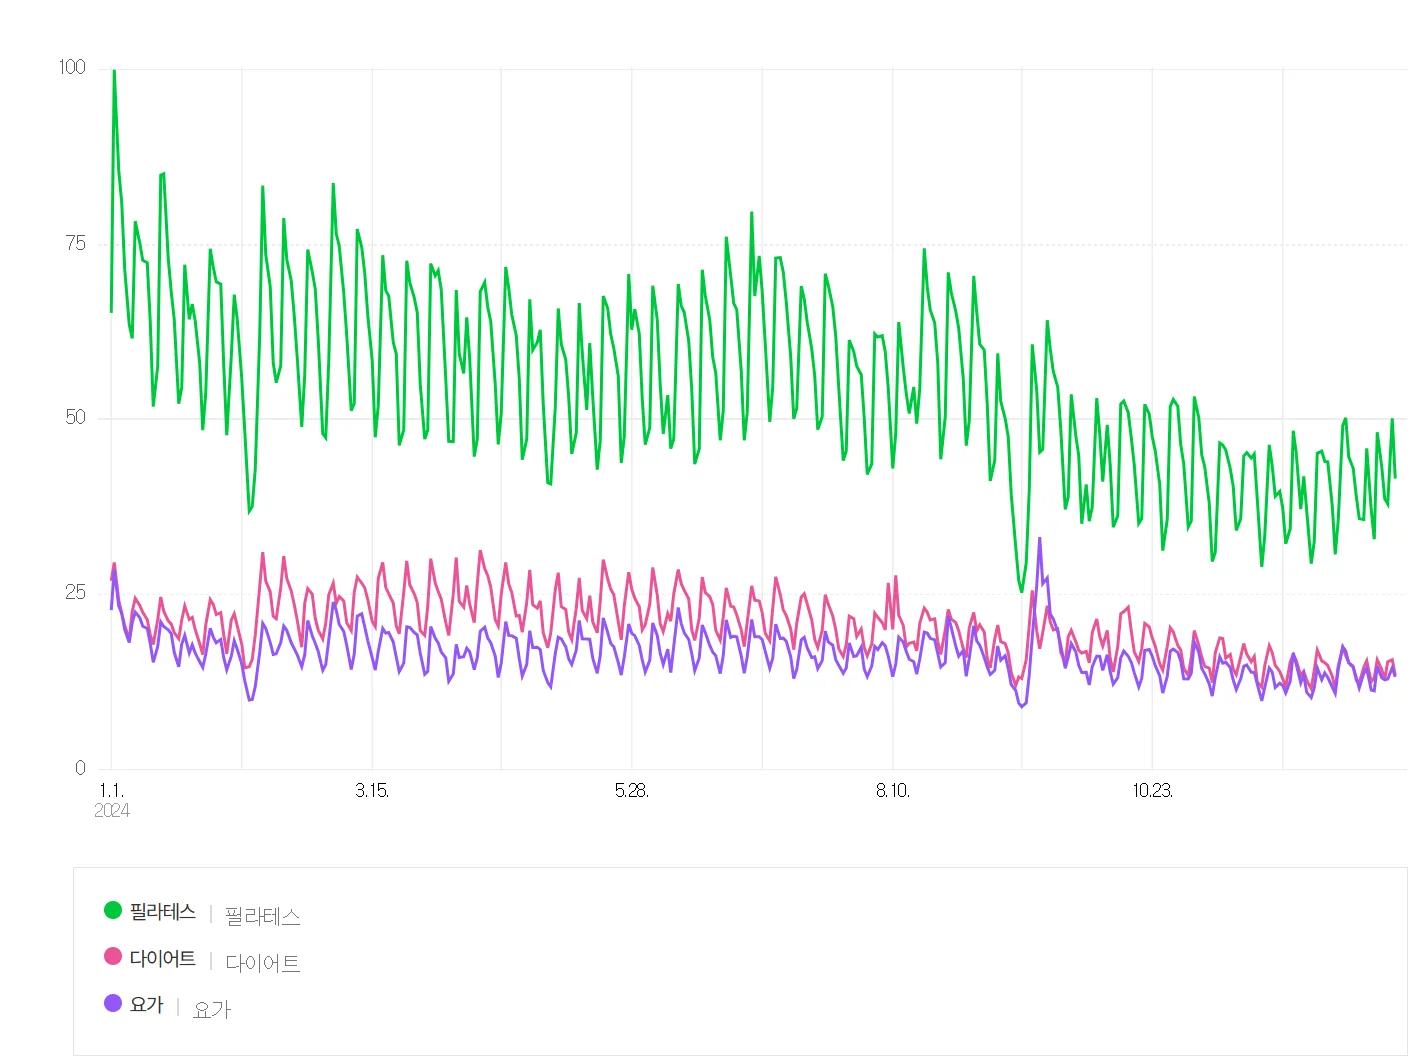Click the 2024 year label
This screenshot has height=1064, width=1427.
click(x=111, y=810)
